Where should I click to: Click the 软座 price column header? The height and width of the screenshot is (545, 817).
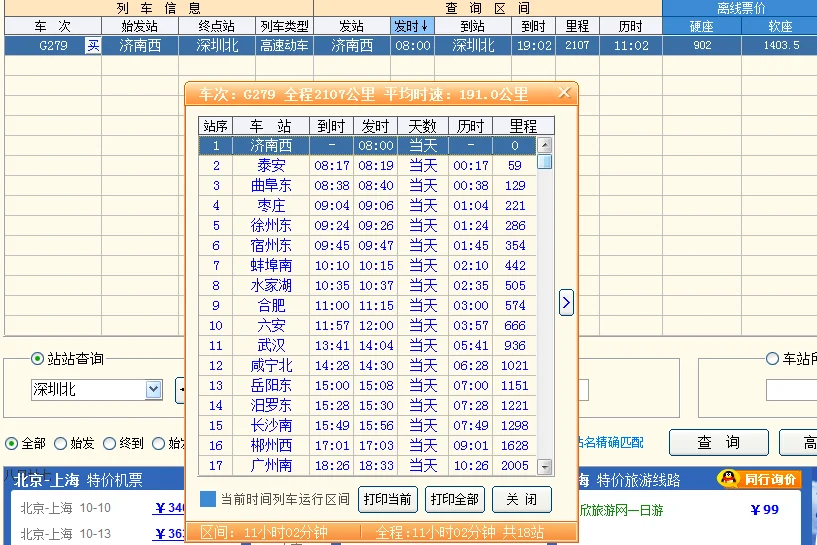pyautogui.click(x=780, y=26)
